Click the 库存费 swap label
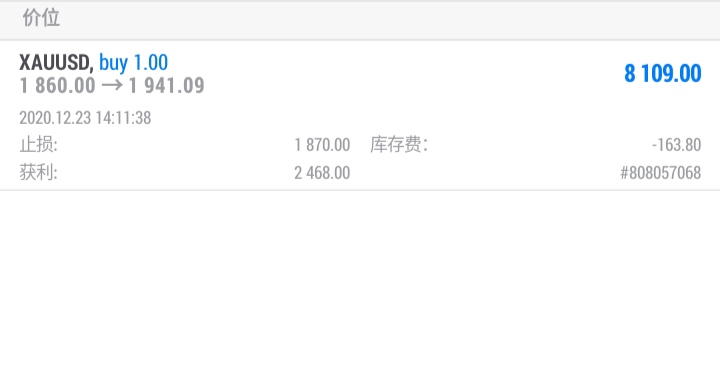The width and height of the screenshot is (720, 383). point(396,145)
